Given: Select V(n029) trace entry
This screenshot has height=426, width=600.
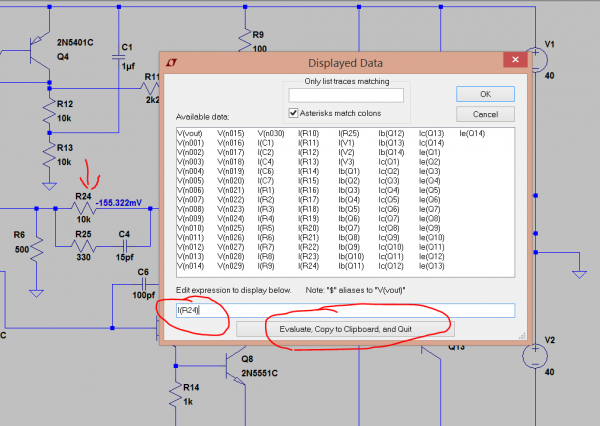Looking at the screenshot, I should point(230,266).
